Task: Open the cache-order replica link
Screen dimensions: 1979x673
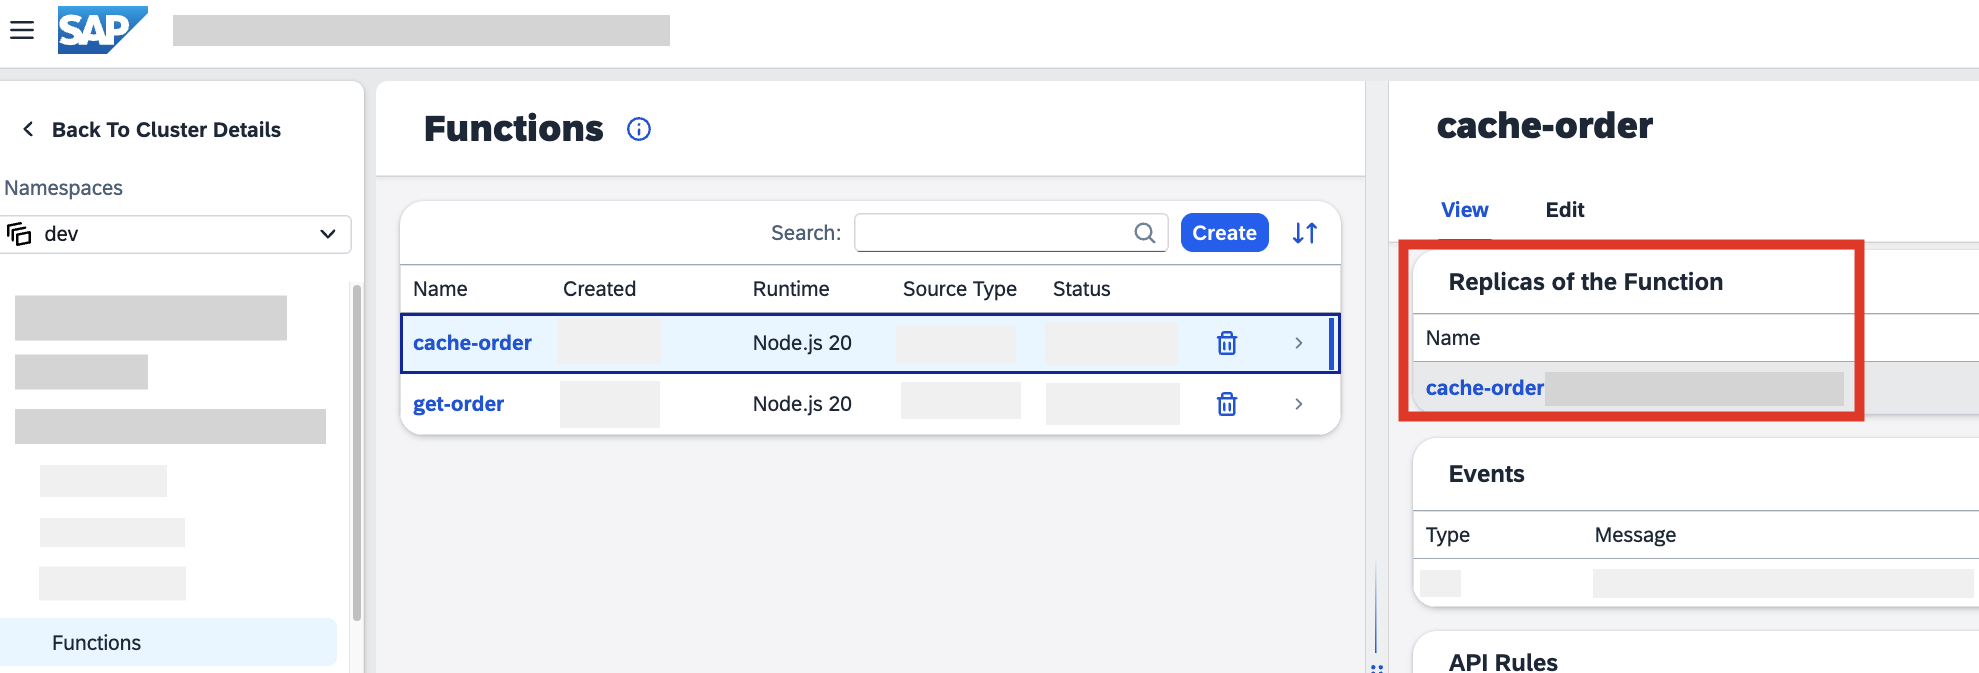Action: point(1485,388)
